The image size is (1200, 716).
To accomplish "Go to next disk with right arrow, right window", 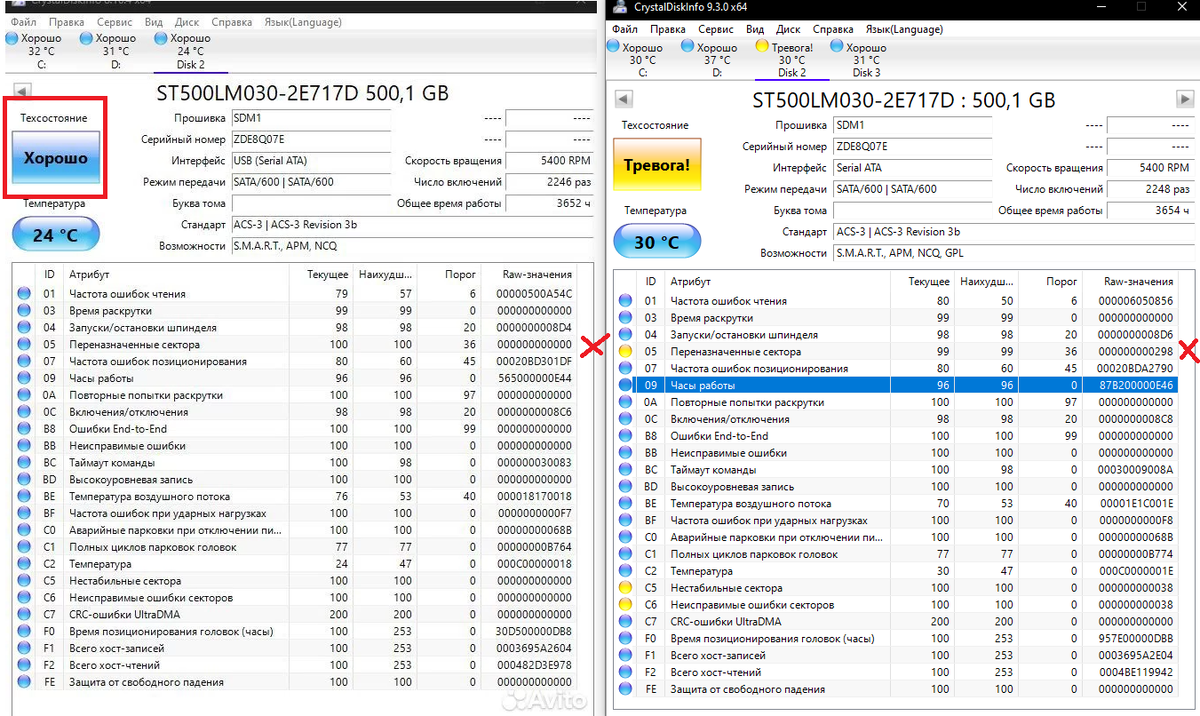I will 1185,99.
